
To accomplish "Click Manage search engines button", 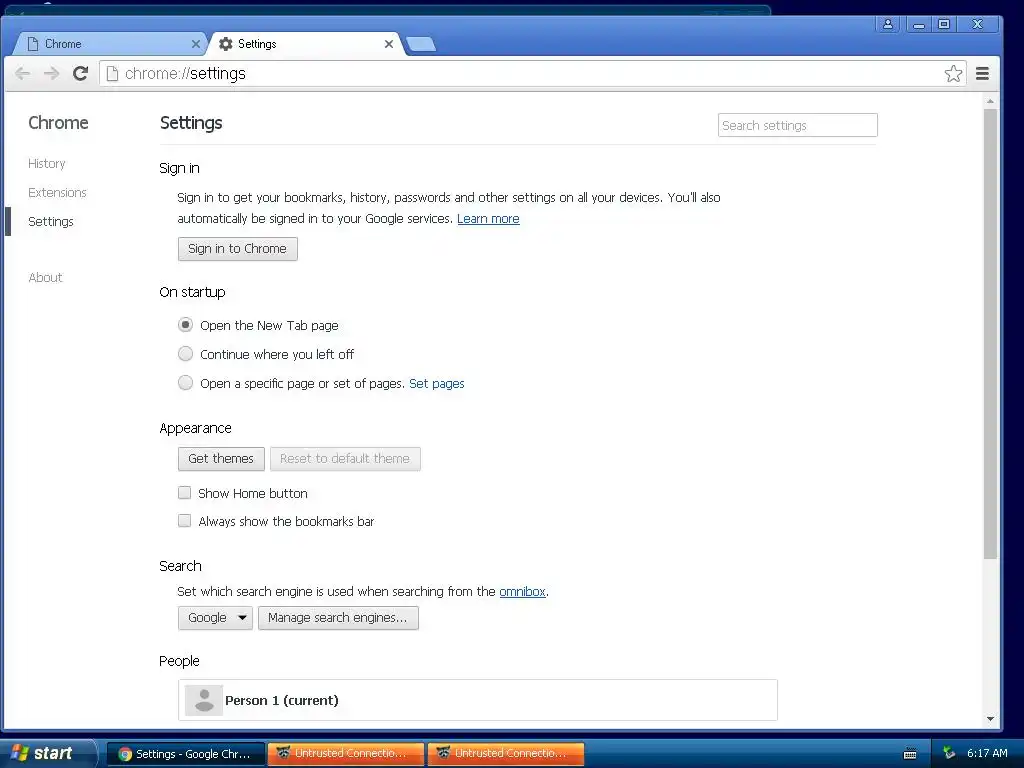I will click(338, 618).
